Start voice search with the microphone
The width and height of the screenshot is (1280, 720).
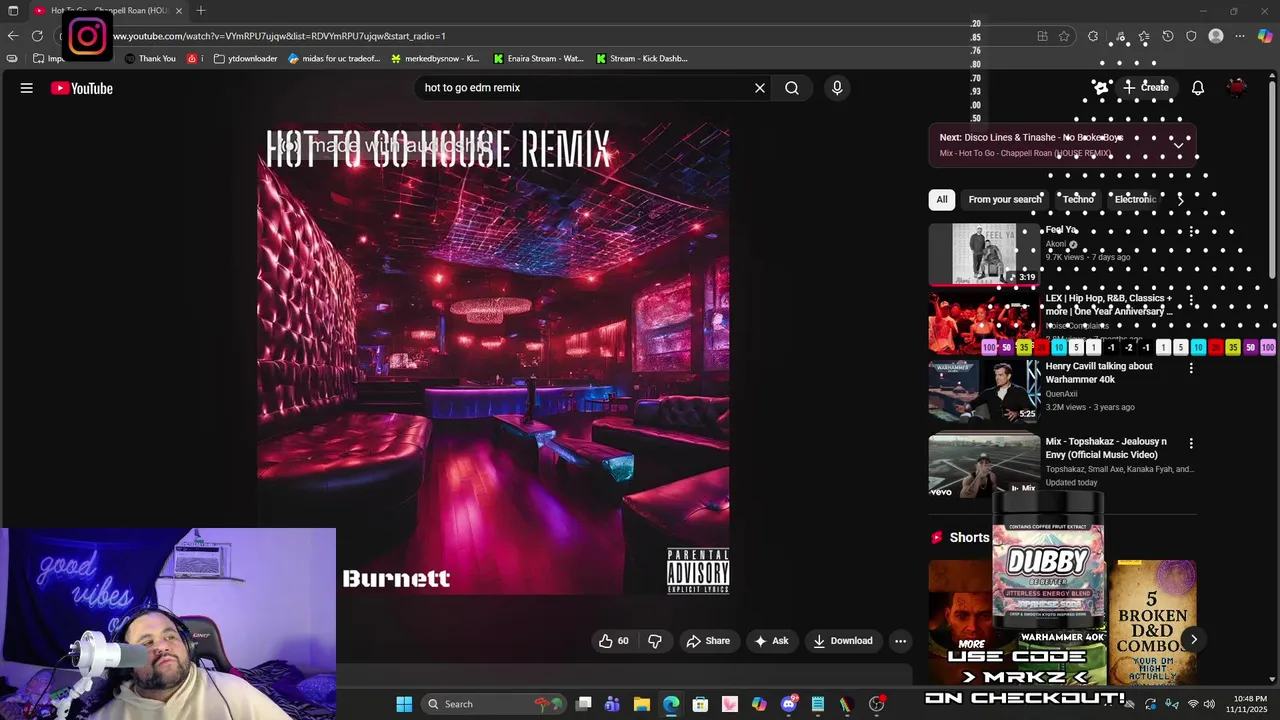click(837, 88)
